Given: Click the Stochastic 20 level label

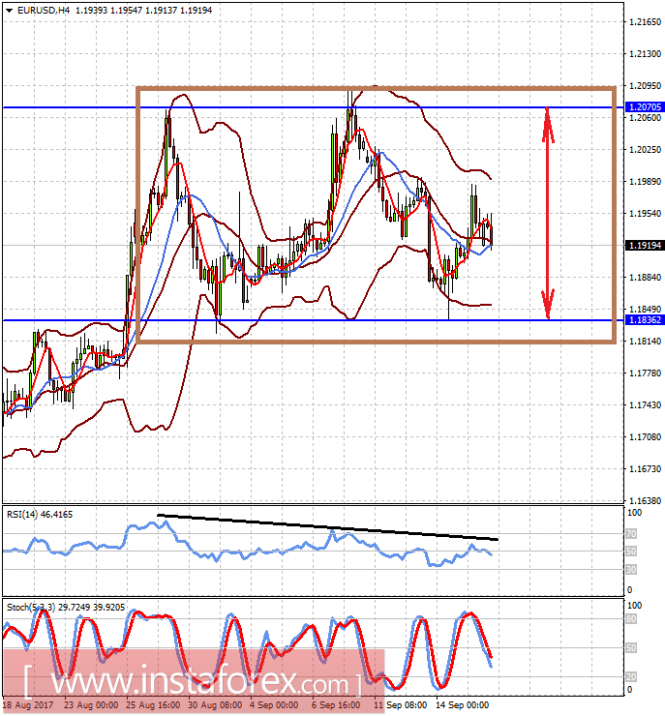Looking at the screenshot, I should pos(631,677).
